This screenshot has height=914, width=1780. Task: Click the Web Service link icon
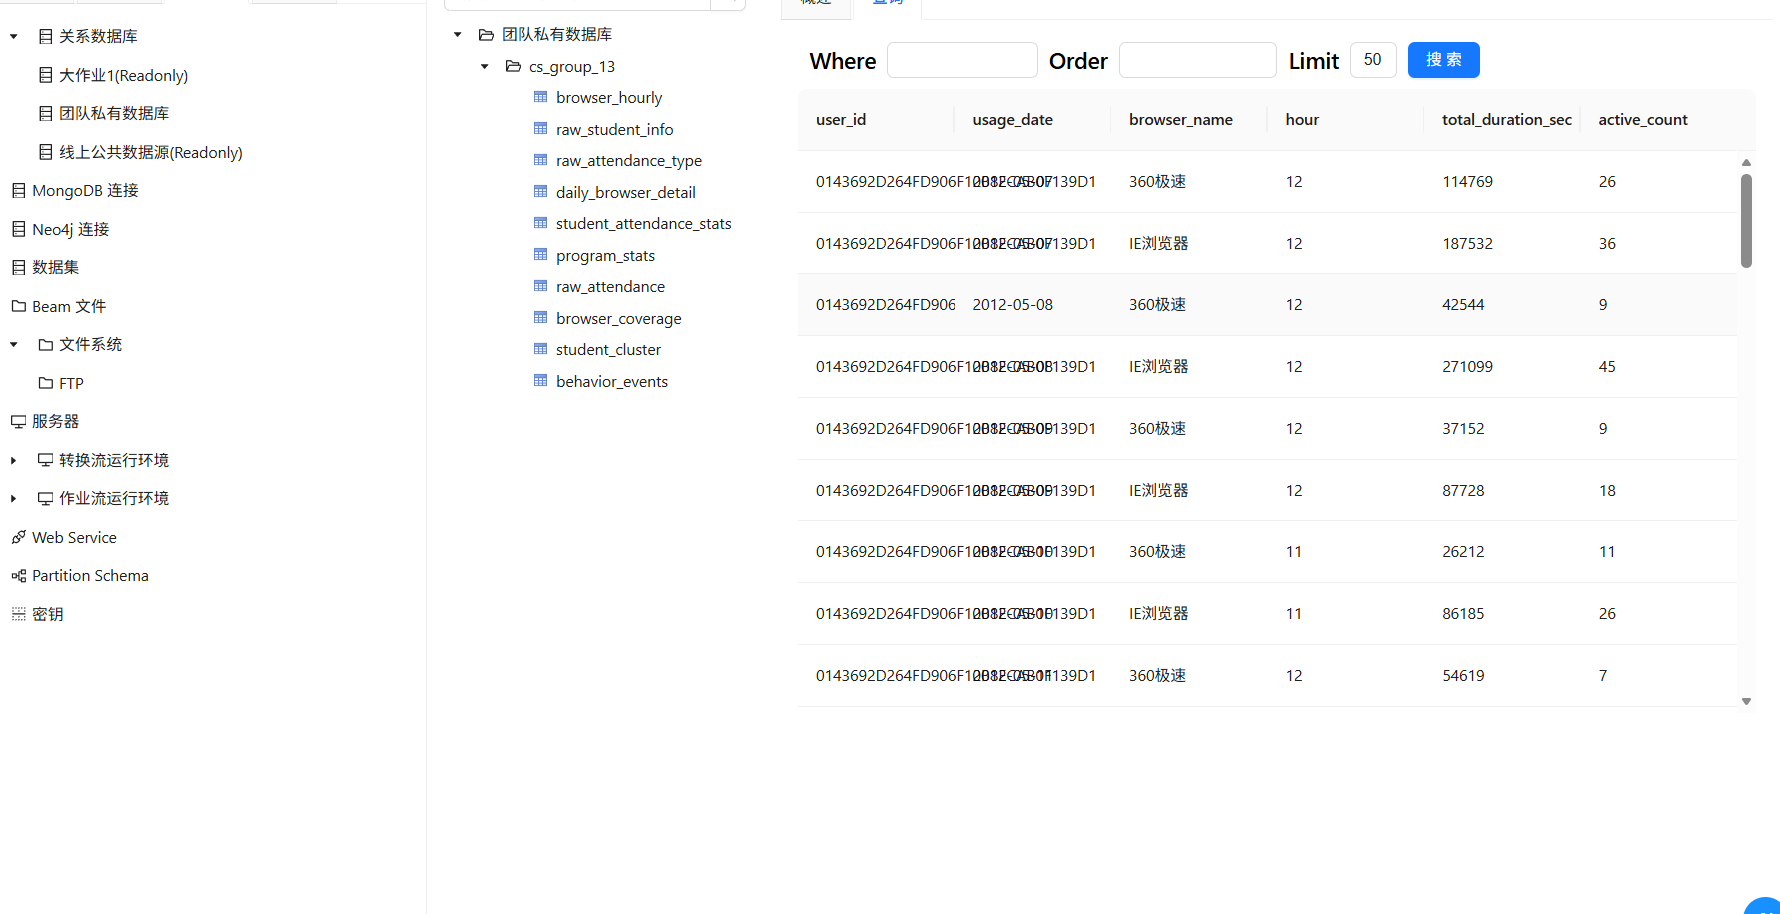pyautogui.click(x=18, y=537)
